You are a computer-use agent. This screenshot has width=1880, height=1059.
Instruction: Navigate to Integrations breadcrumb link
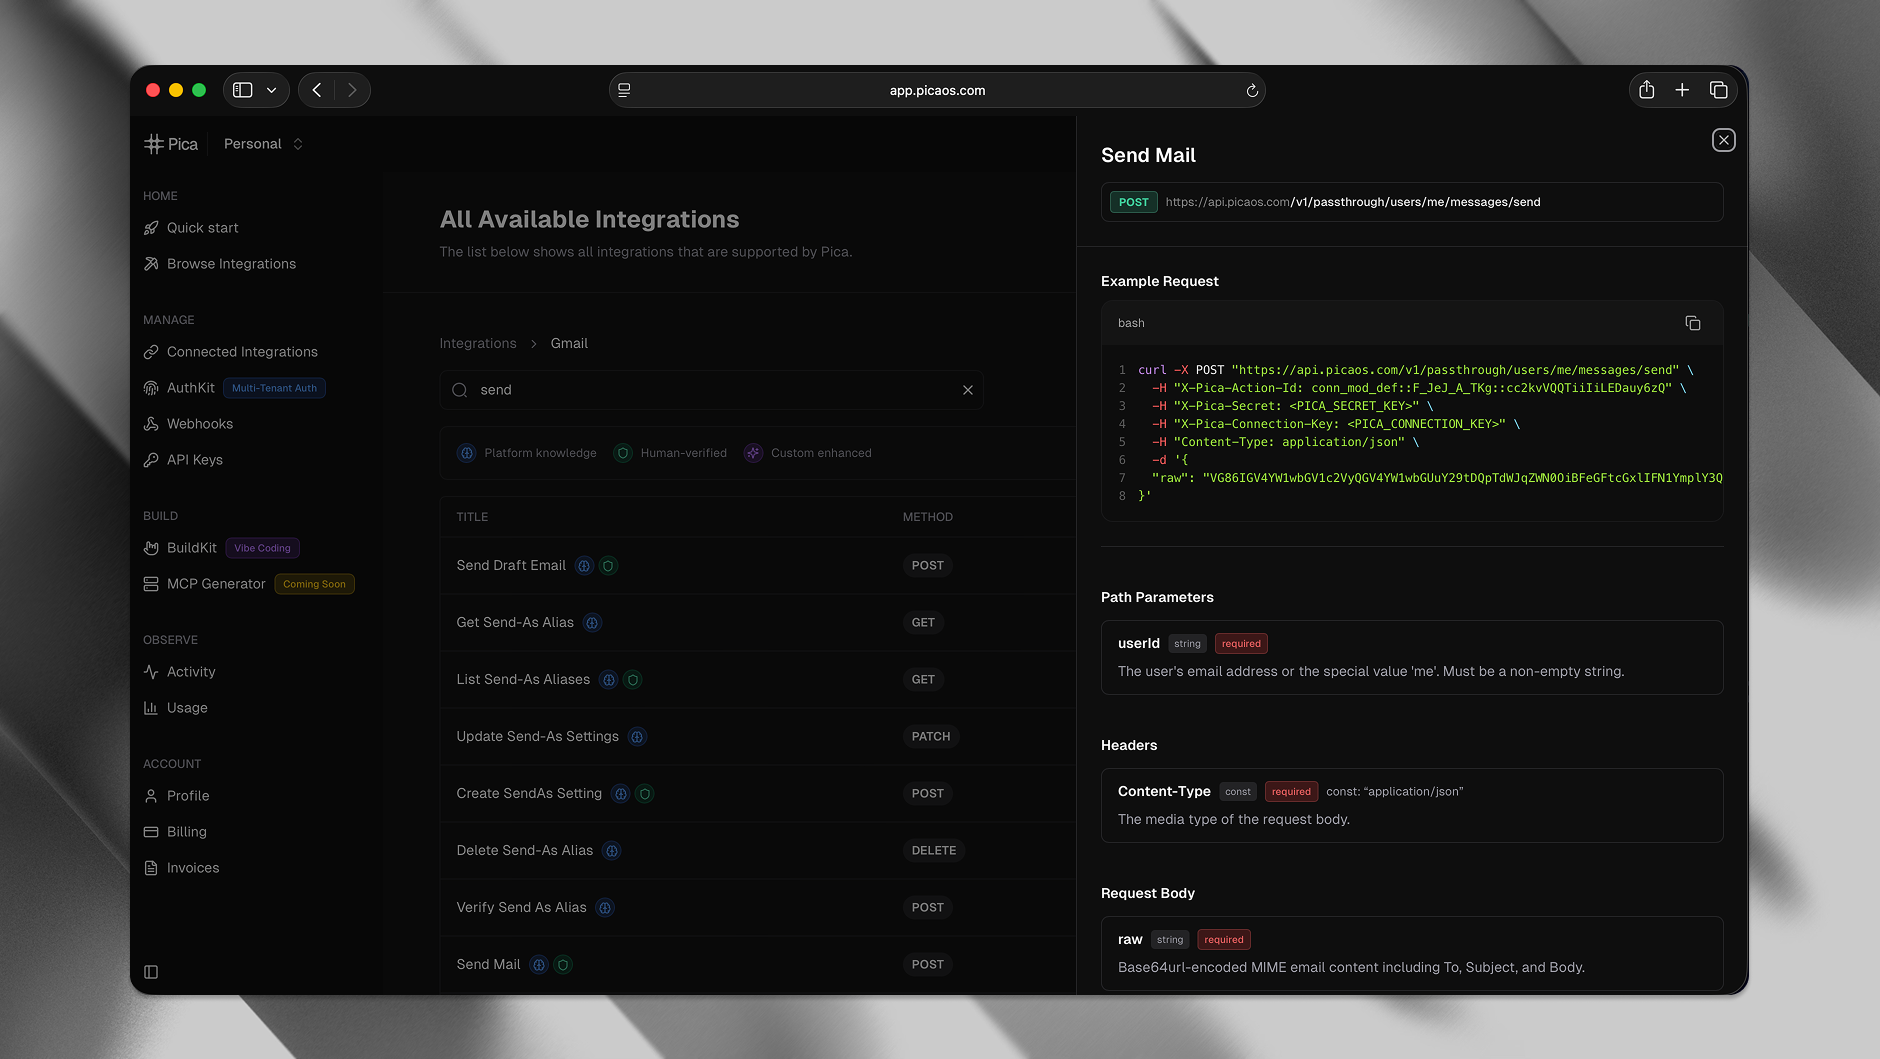click(x=478, y=343)
